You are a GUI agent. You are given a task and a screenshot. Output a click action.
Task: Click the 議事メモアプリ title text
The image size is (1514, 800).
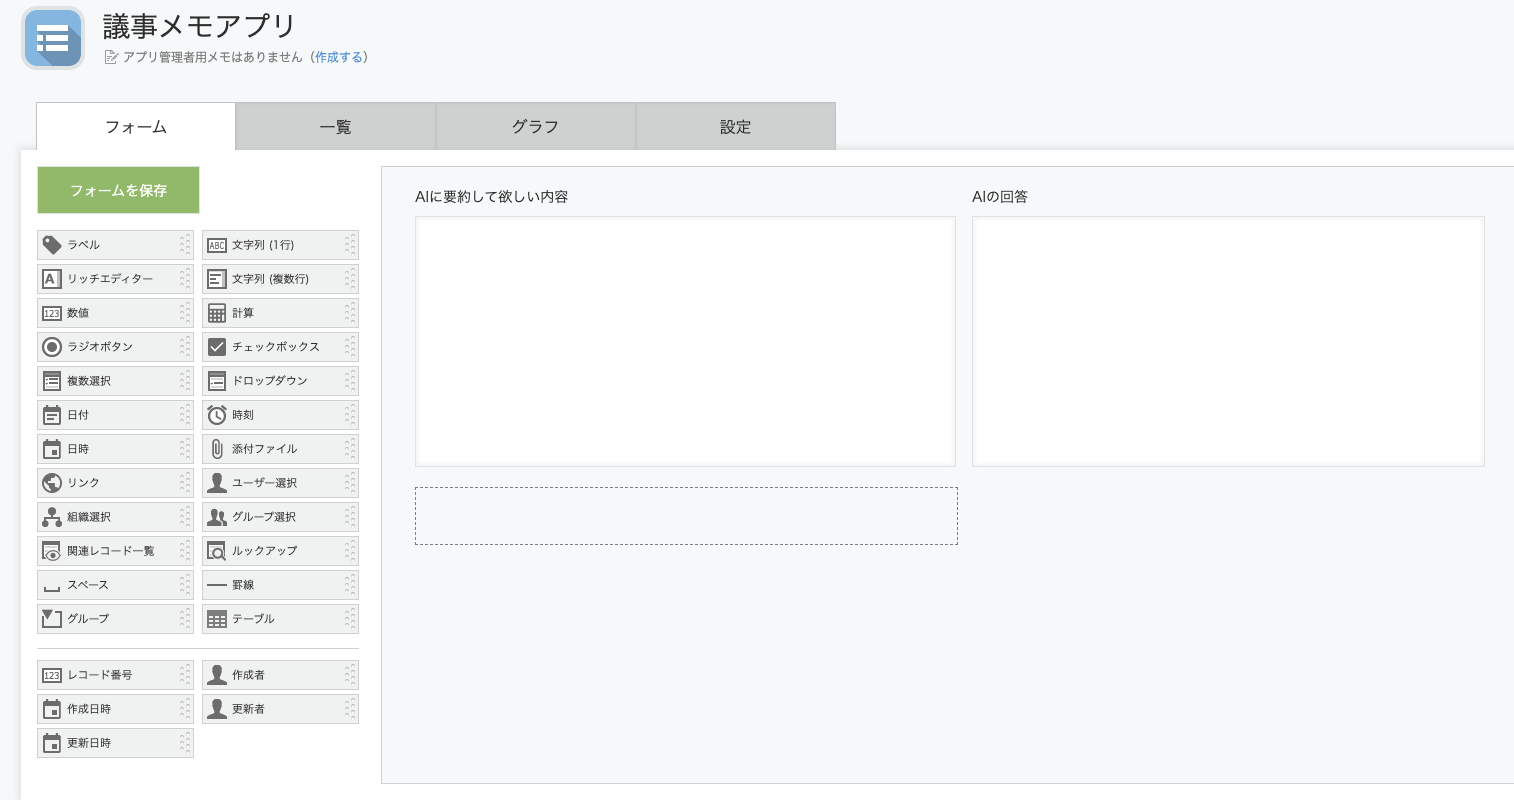tap(199, 25)
